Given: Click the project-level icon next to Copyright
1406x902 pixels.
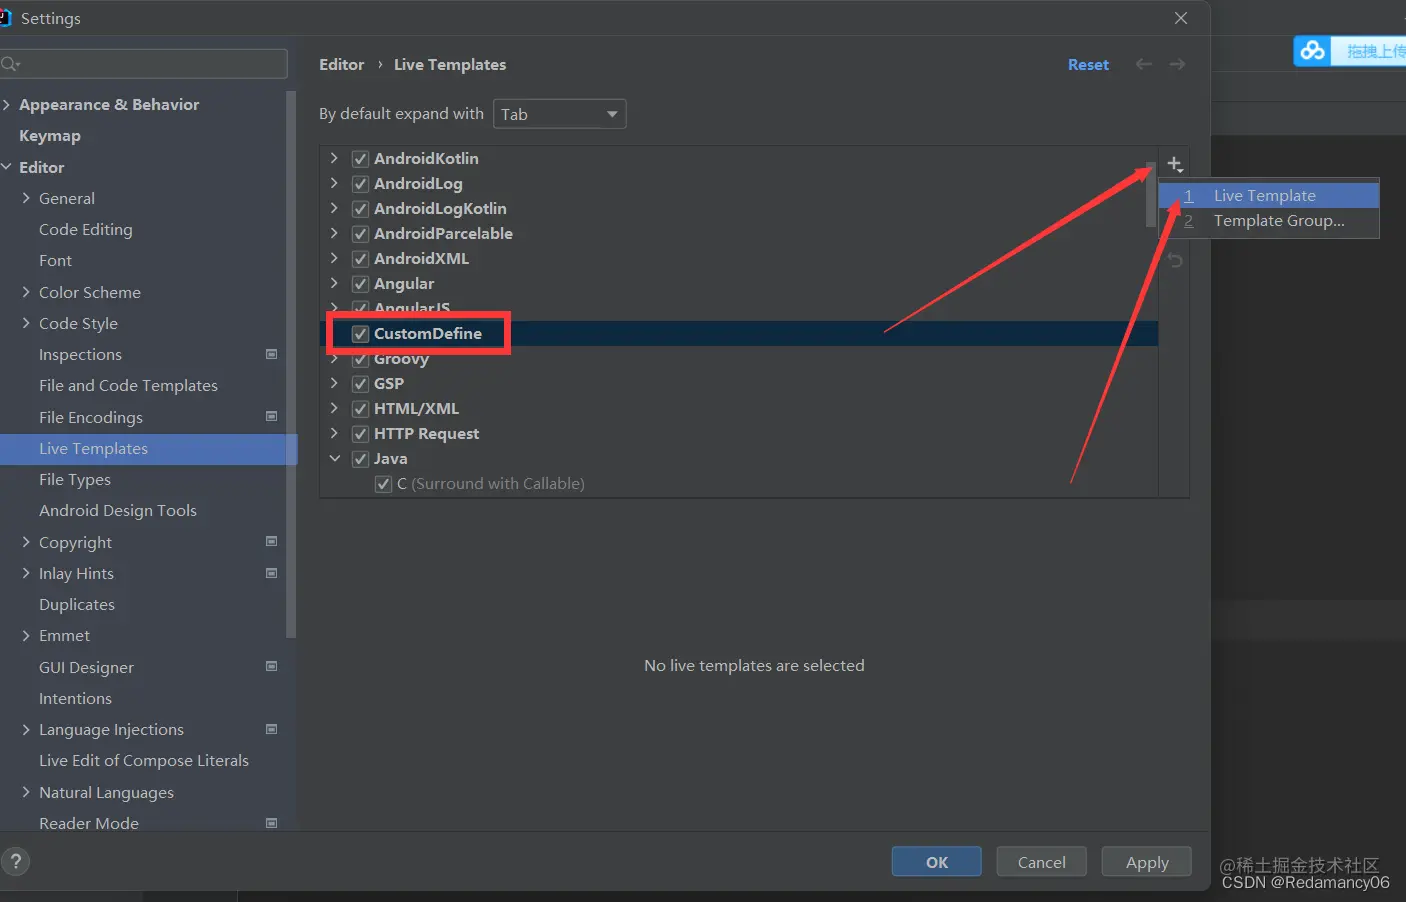Looking at the screenshot, I should click(271, 542).
